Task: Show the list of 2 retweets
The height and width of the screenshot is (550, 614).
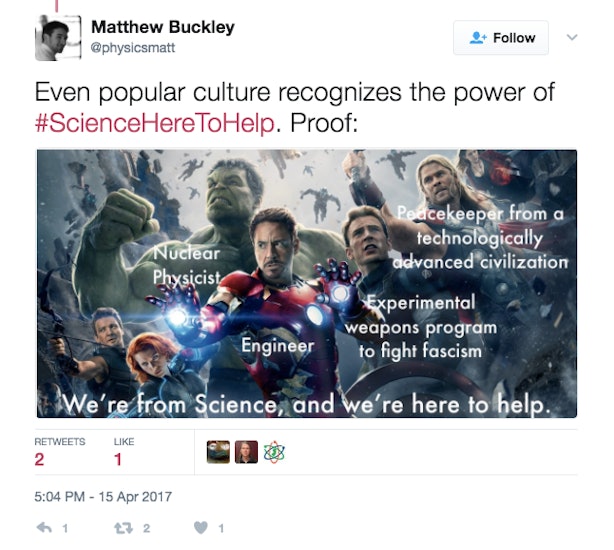Action: (x=60, y=452)
